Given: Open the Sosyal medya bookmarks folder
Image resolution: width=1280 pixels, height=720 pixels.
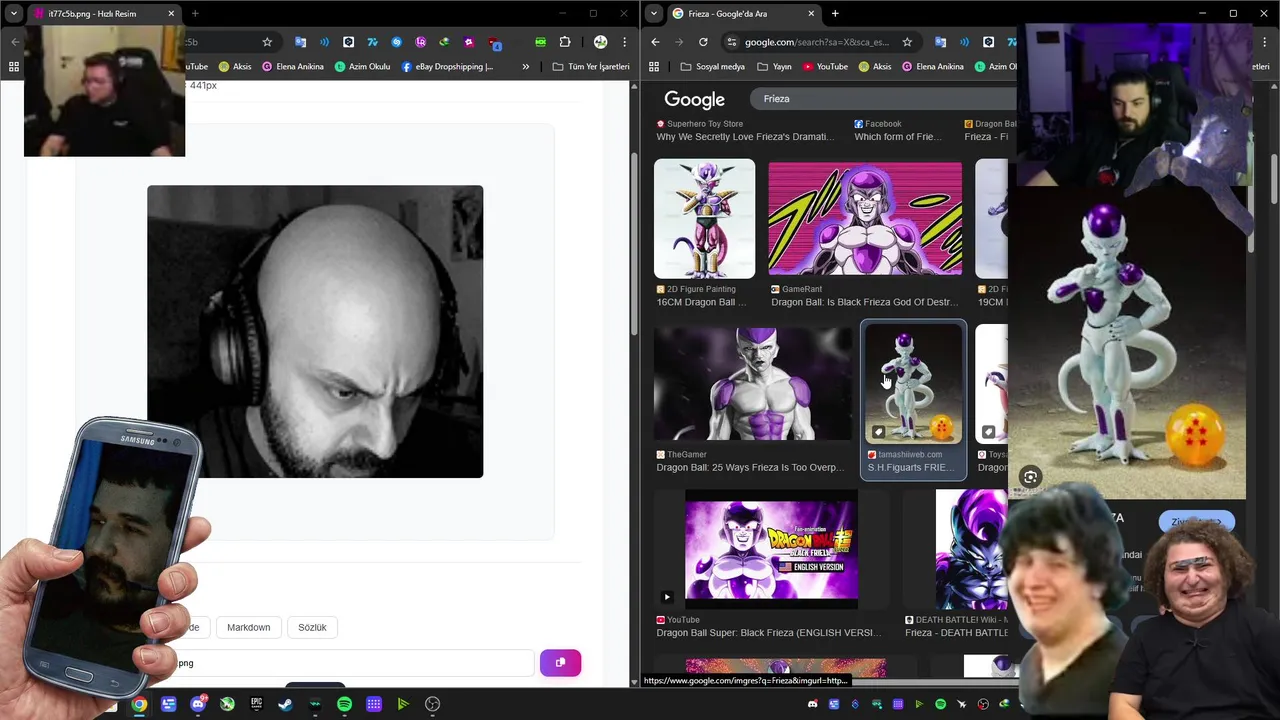Looking at the screenshot, I should point(712,67).
